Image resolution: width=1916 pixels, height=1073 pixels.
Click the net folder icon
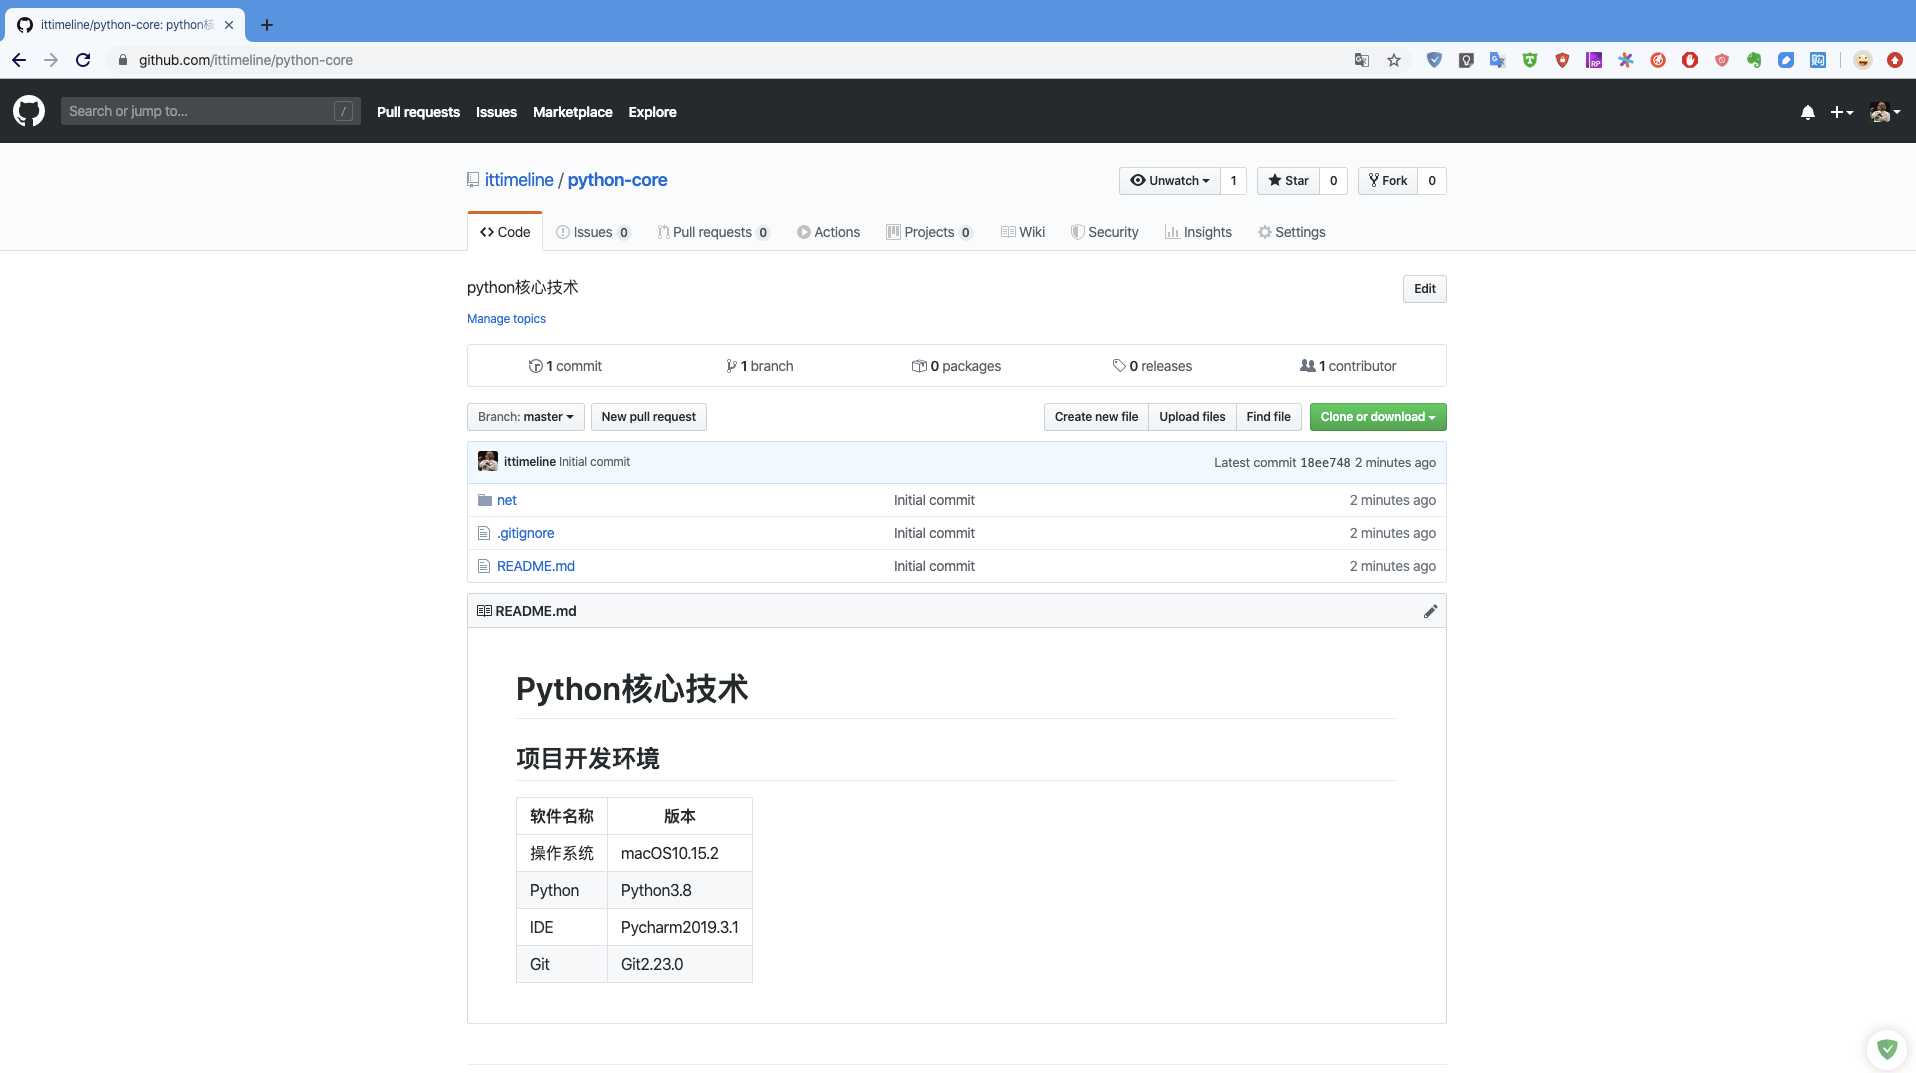[x=485, y=500]
